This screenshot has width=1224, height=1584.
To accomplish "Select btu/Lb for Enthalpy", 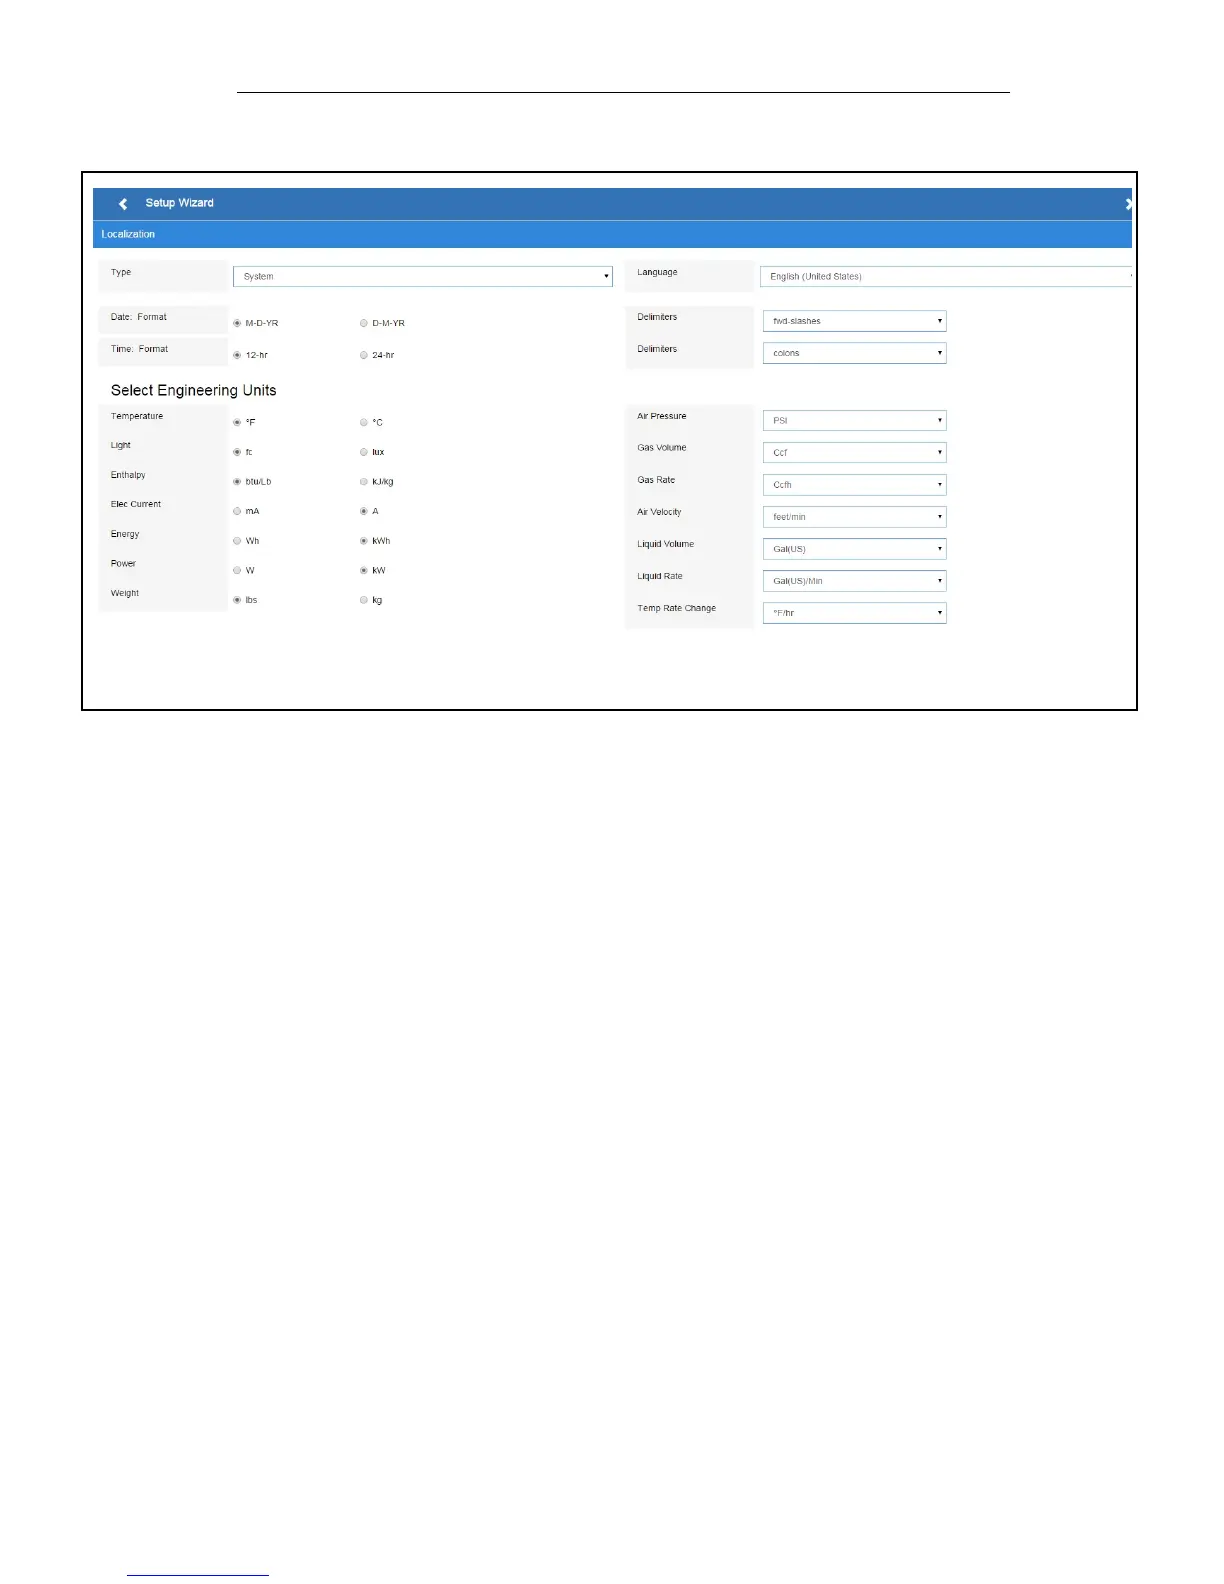I will click(x=237, y=481).
